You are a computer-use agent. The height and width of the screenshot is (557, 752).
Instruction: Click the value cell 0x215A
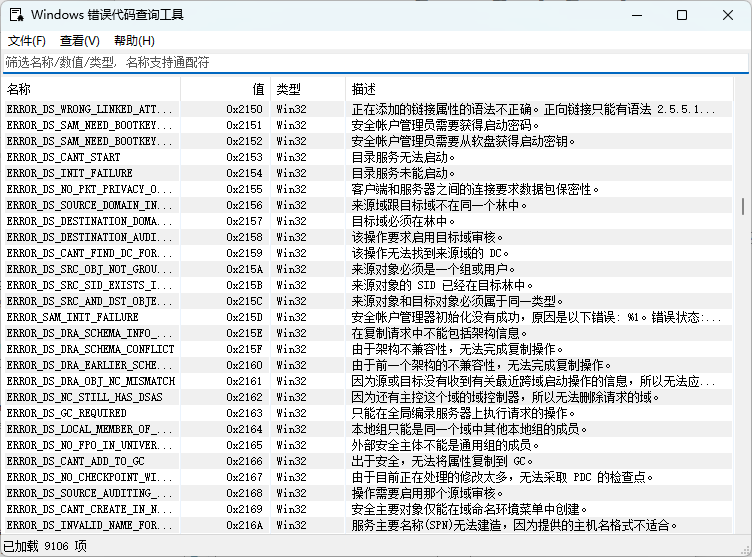pyautogui.click(x=244, y=269)
